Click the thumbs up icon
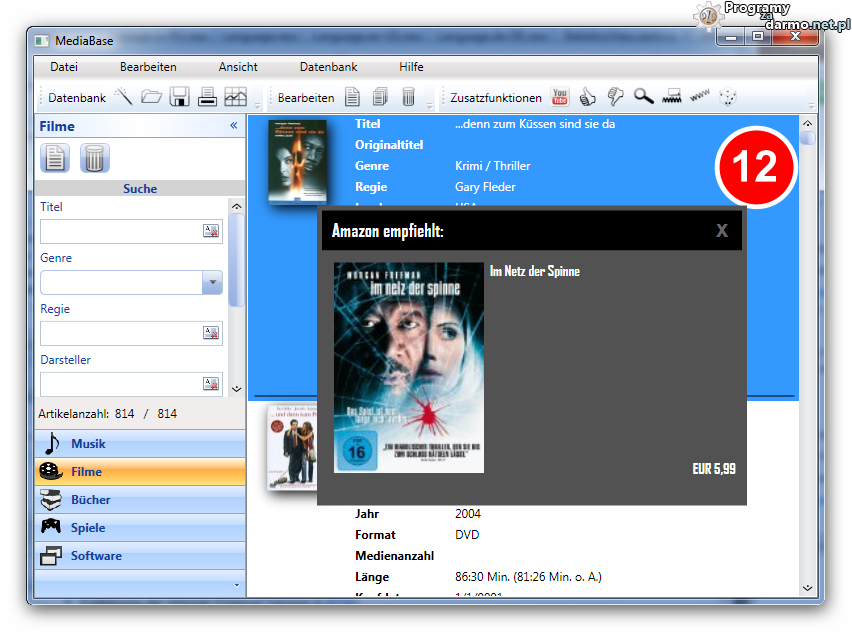The height and width of the screenshot is (632, 852). pos(588,97)
